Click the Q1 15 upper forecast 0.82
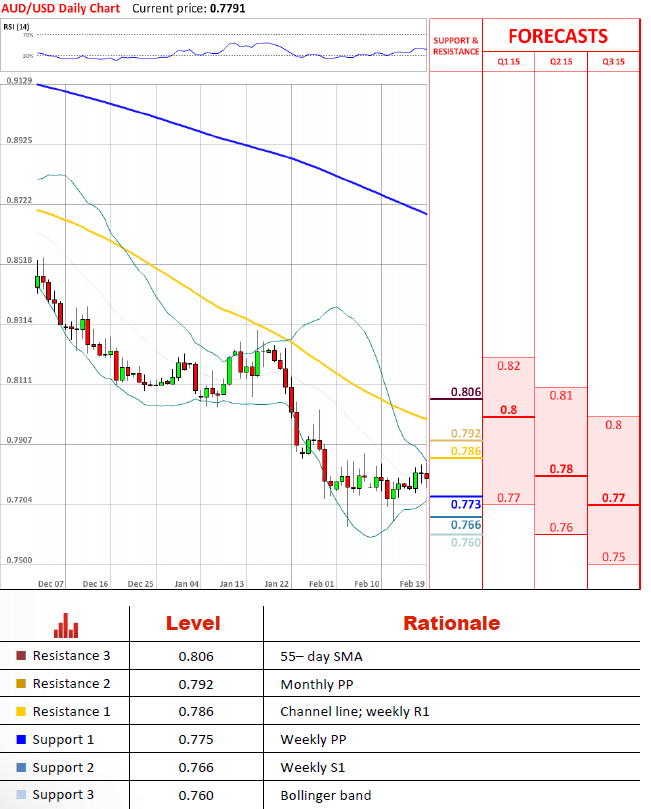Viewport: 651px width, 809px height. (509, 366)
